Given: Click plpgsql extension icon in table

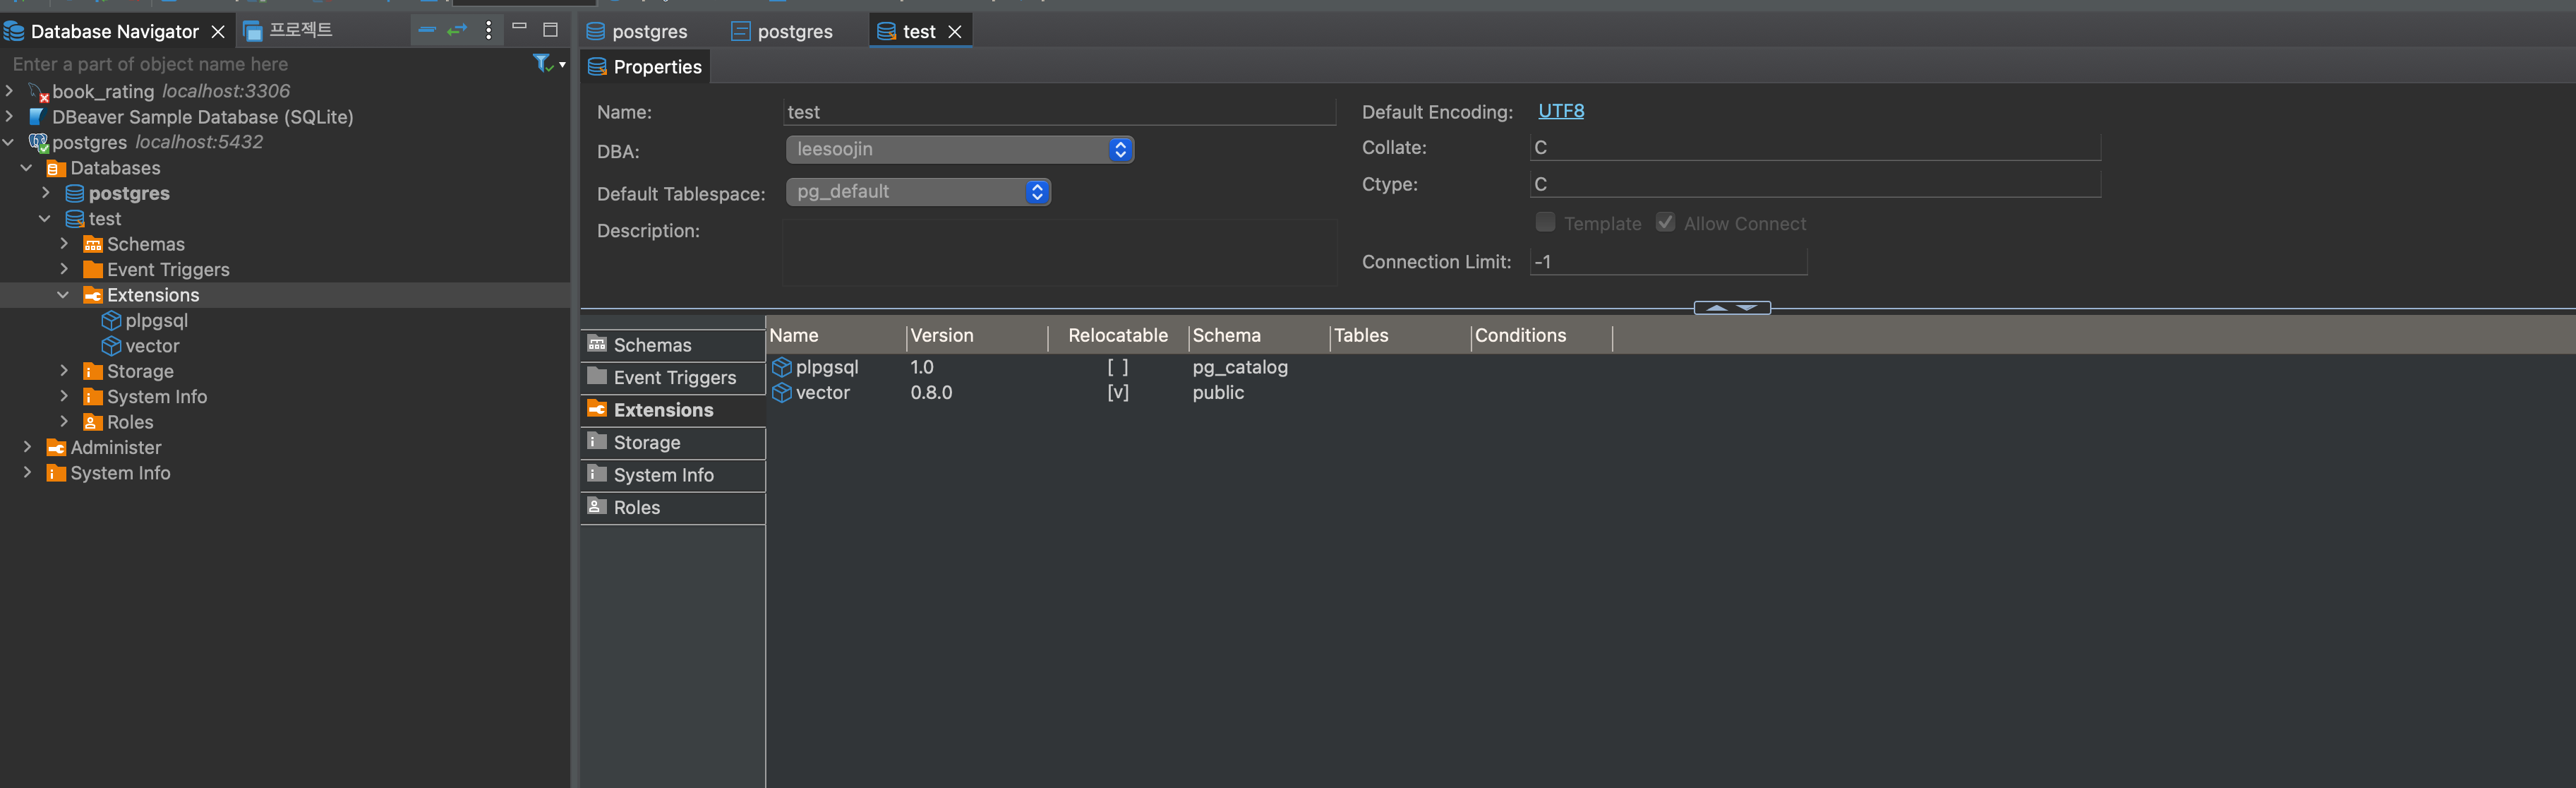Looking at the screenshot, I should [x=782, y=367].
